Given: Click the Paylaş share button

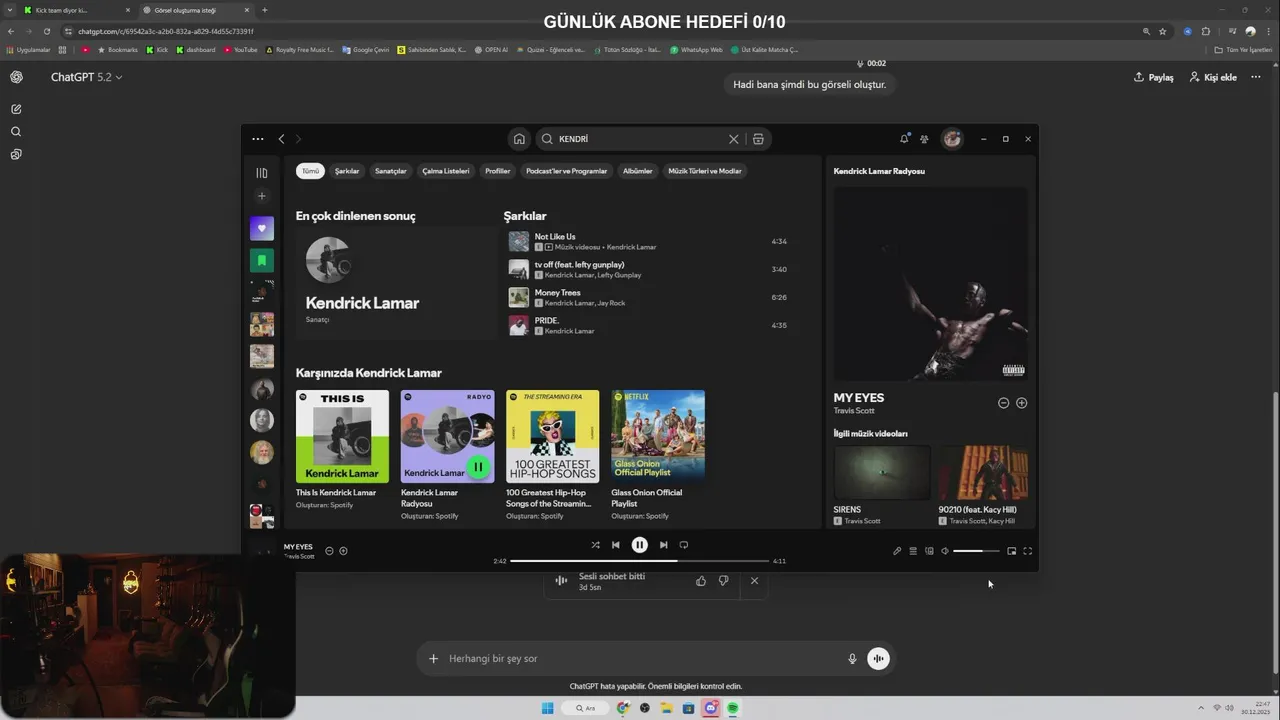Looking at the screenshot, I should point(1153,77).
